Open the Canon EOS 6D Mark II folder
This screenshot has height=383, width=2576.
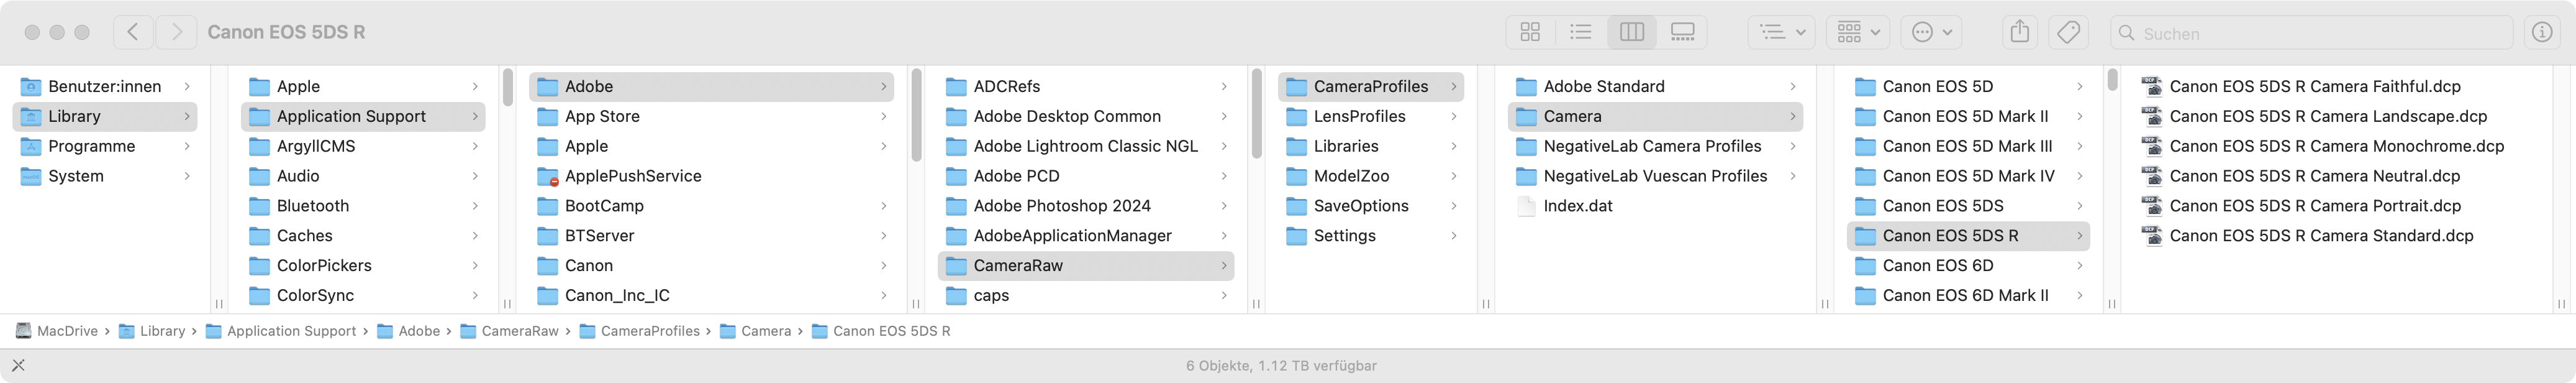pyautogui.click(x=1968, y=296)
